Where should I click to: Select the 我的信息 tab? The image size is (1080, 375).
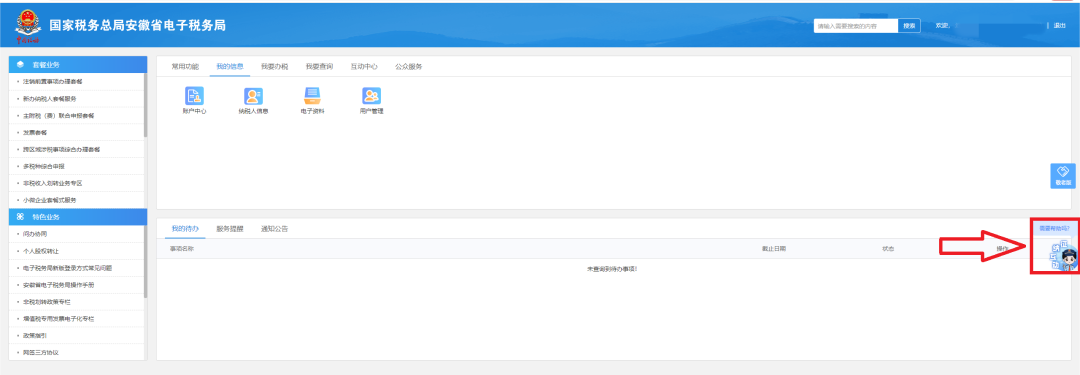(229, 67)
